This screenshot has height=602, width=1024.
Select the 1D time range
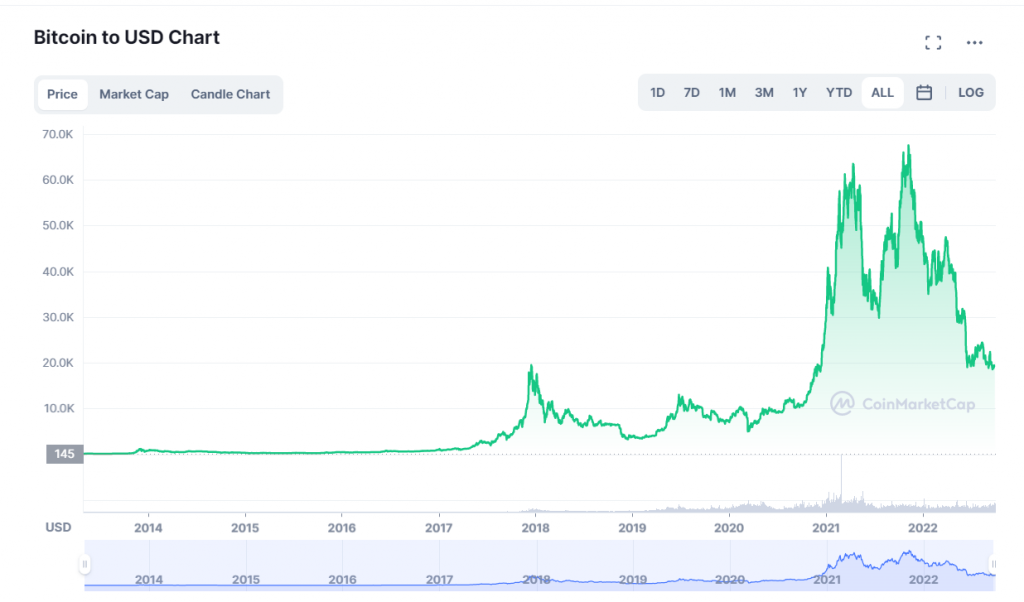(x=658, y=92)
